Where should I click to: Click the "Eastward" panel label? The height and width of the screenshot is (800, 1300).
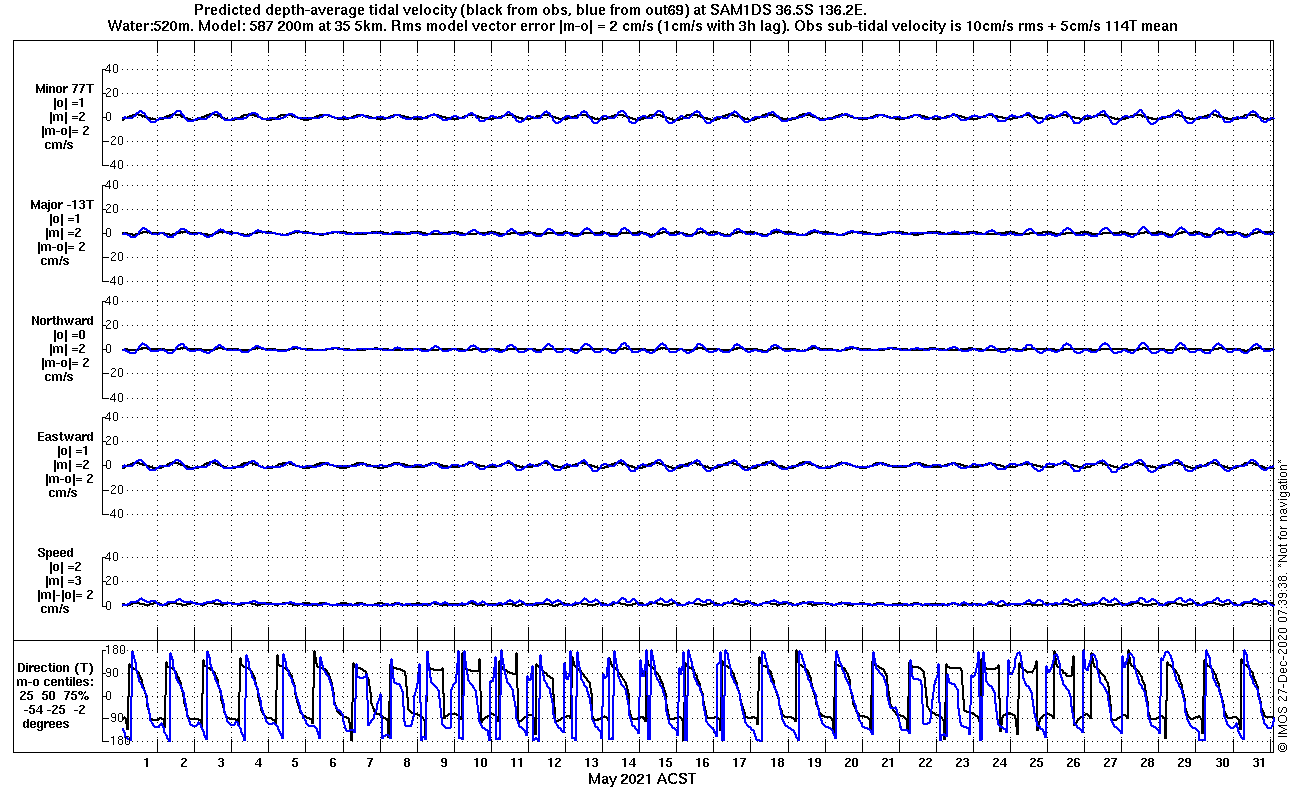pos(65,437)
